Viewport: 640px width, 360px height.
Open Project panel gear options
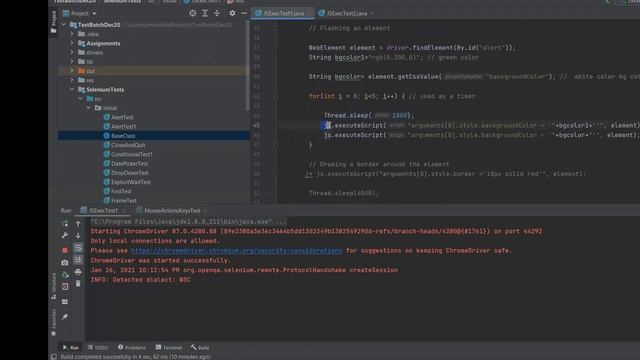coord(232,13)
